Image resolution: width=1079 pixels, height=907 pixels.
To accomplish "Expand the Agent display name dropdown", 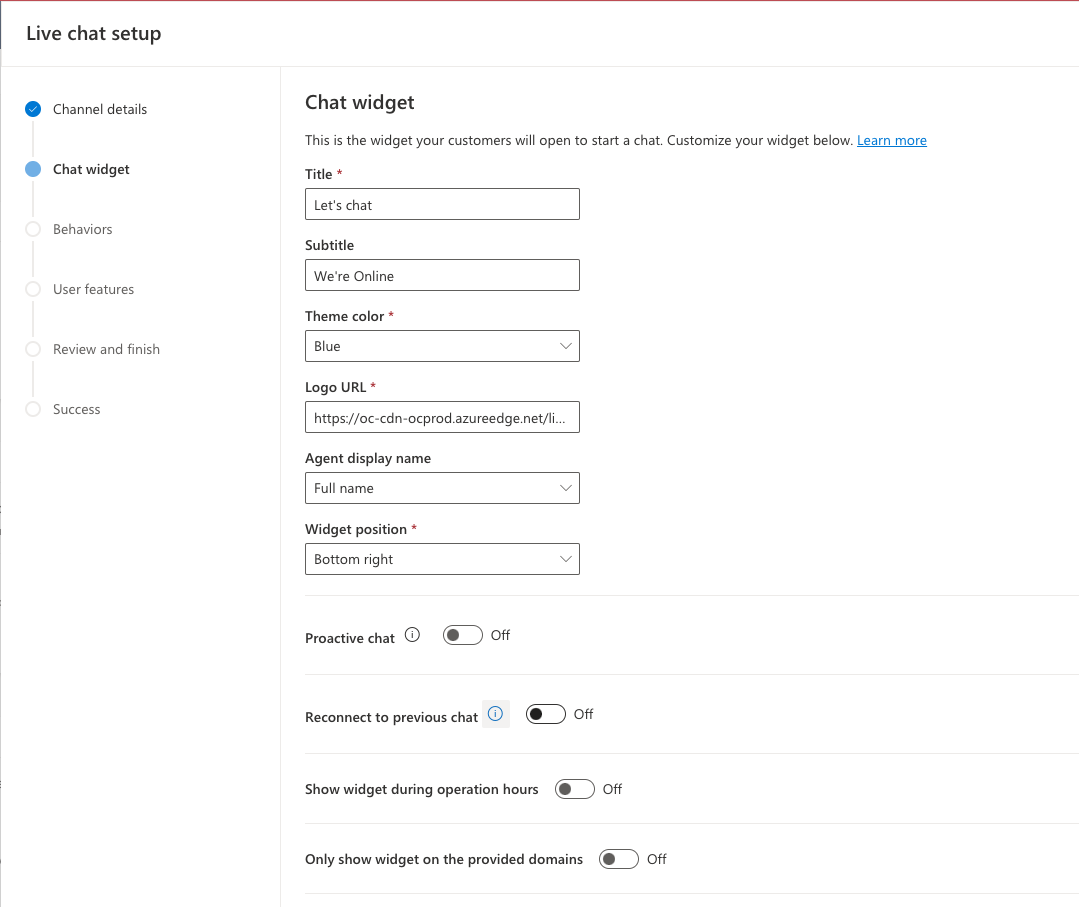I will 442,488.
